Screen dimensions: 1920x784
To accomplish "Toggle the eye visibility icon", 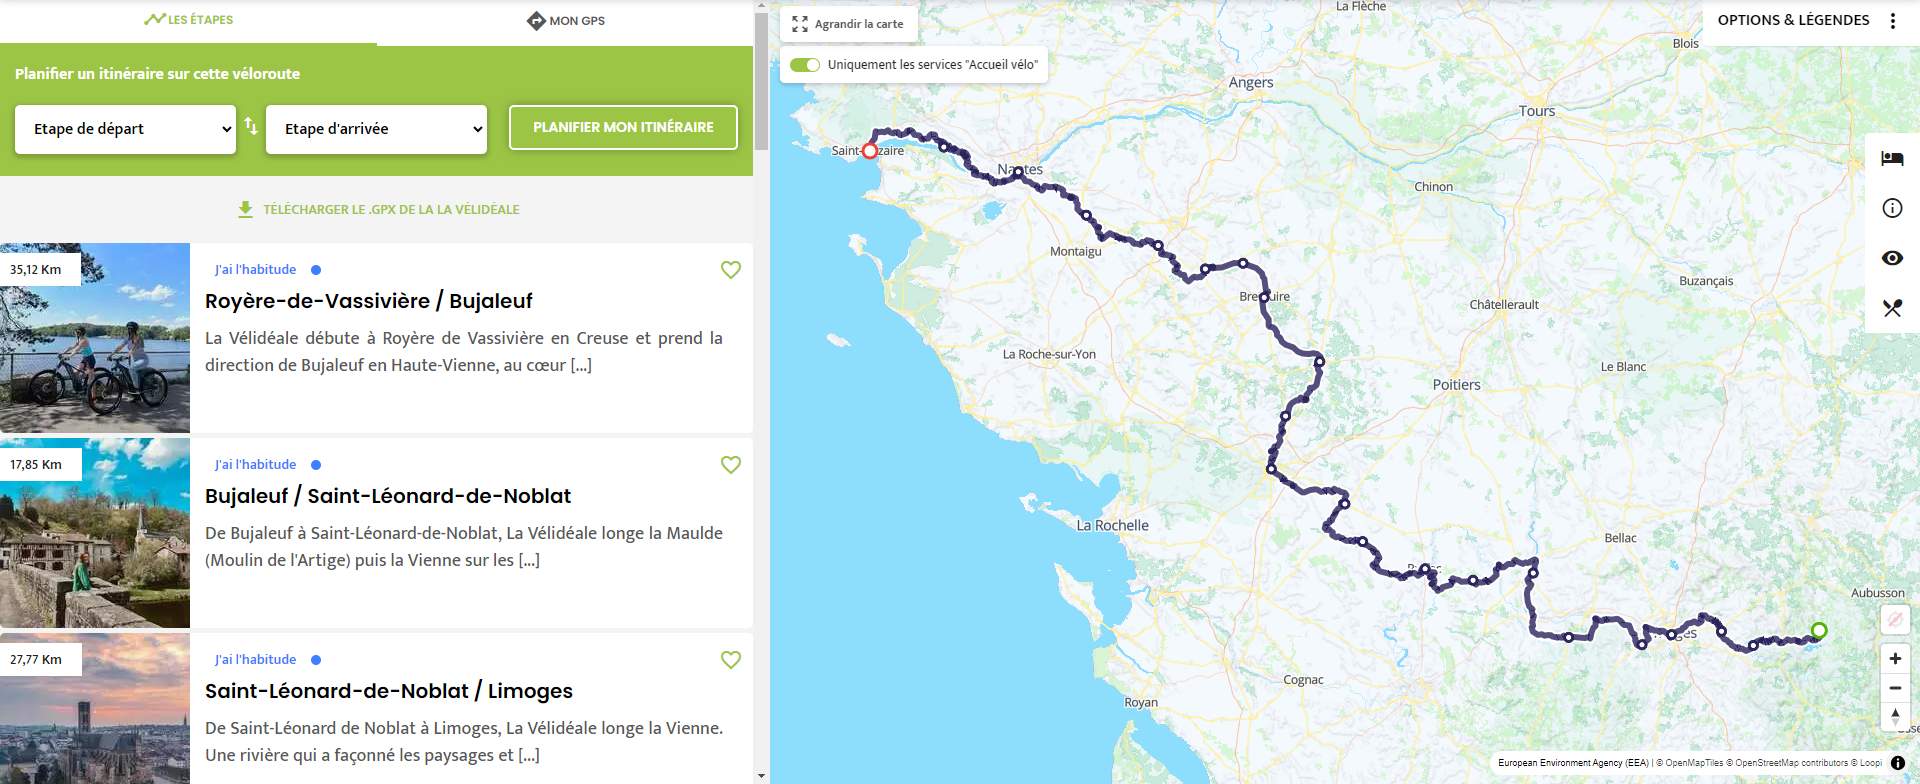I will 1892,258.
